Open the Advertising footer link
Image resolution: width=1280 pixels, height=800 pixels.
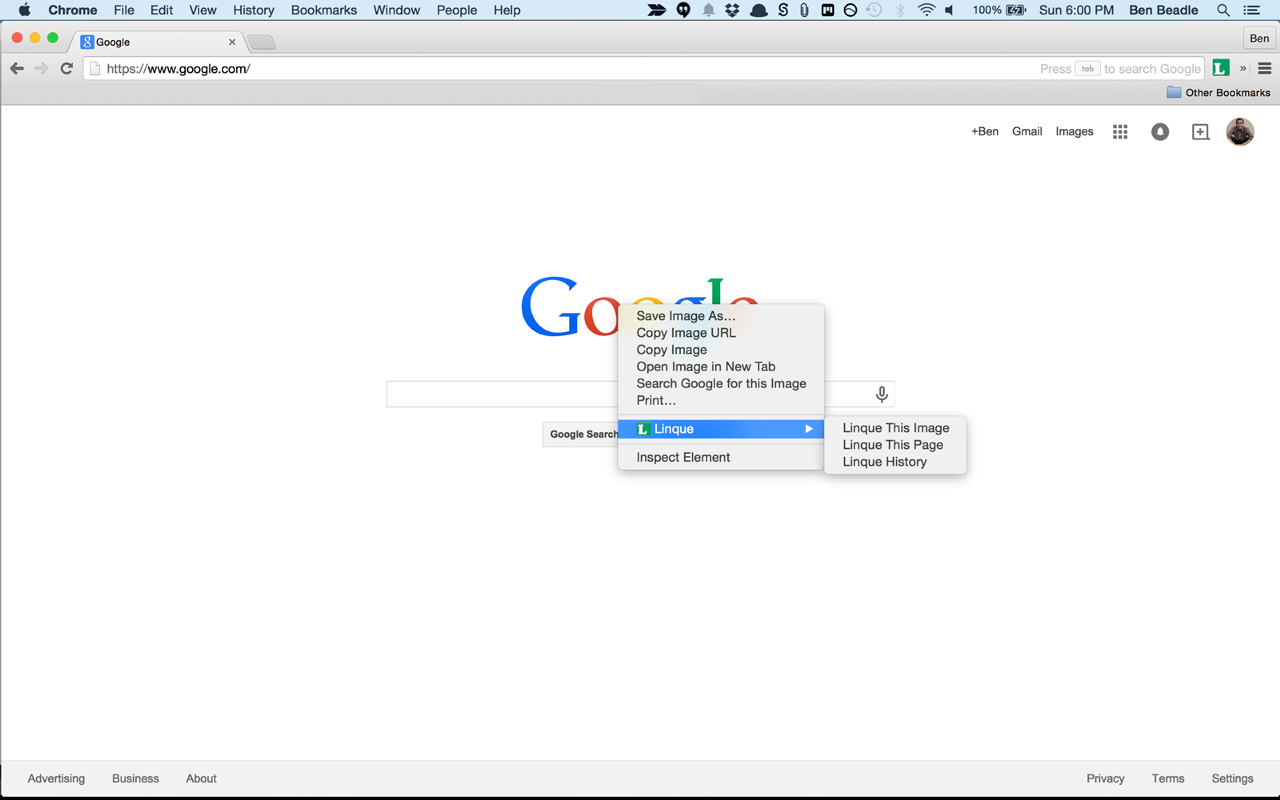click(x=56, y=779)
